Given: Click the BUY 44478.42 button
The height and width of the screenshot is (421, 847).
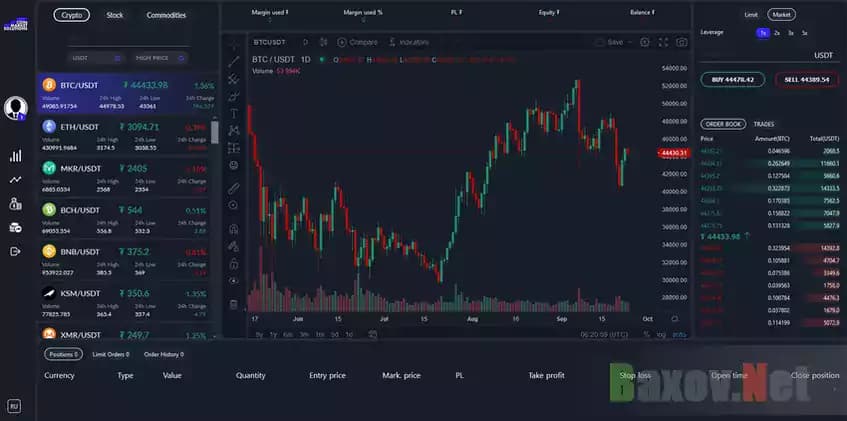Looking at the screenshot, I should click(x=732, y=79).
